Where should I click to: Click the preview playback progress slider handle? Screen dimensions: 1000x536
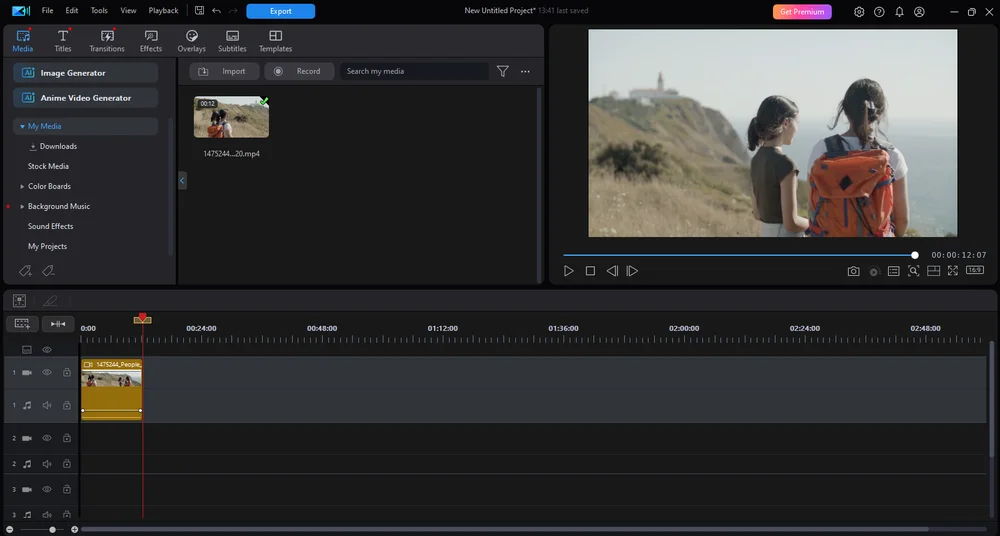pos(915,255)
